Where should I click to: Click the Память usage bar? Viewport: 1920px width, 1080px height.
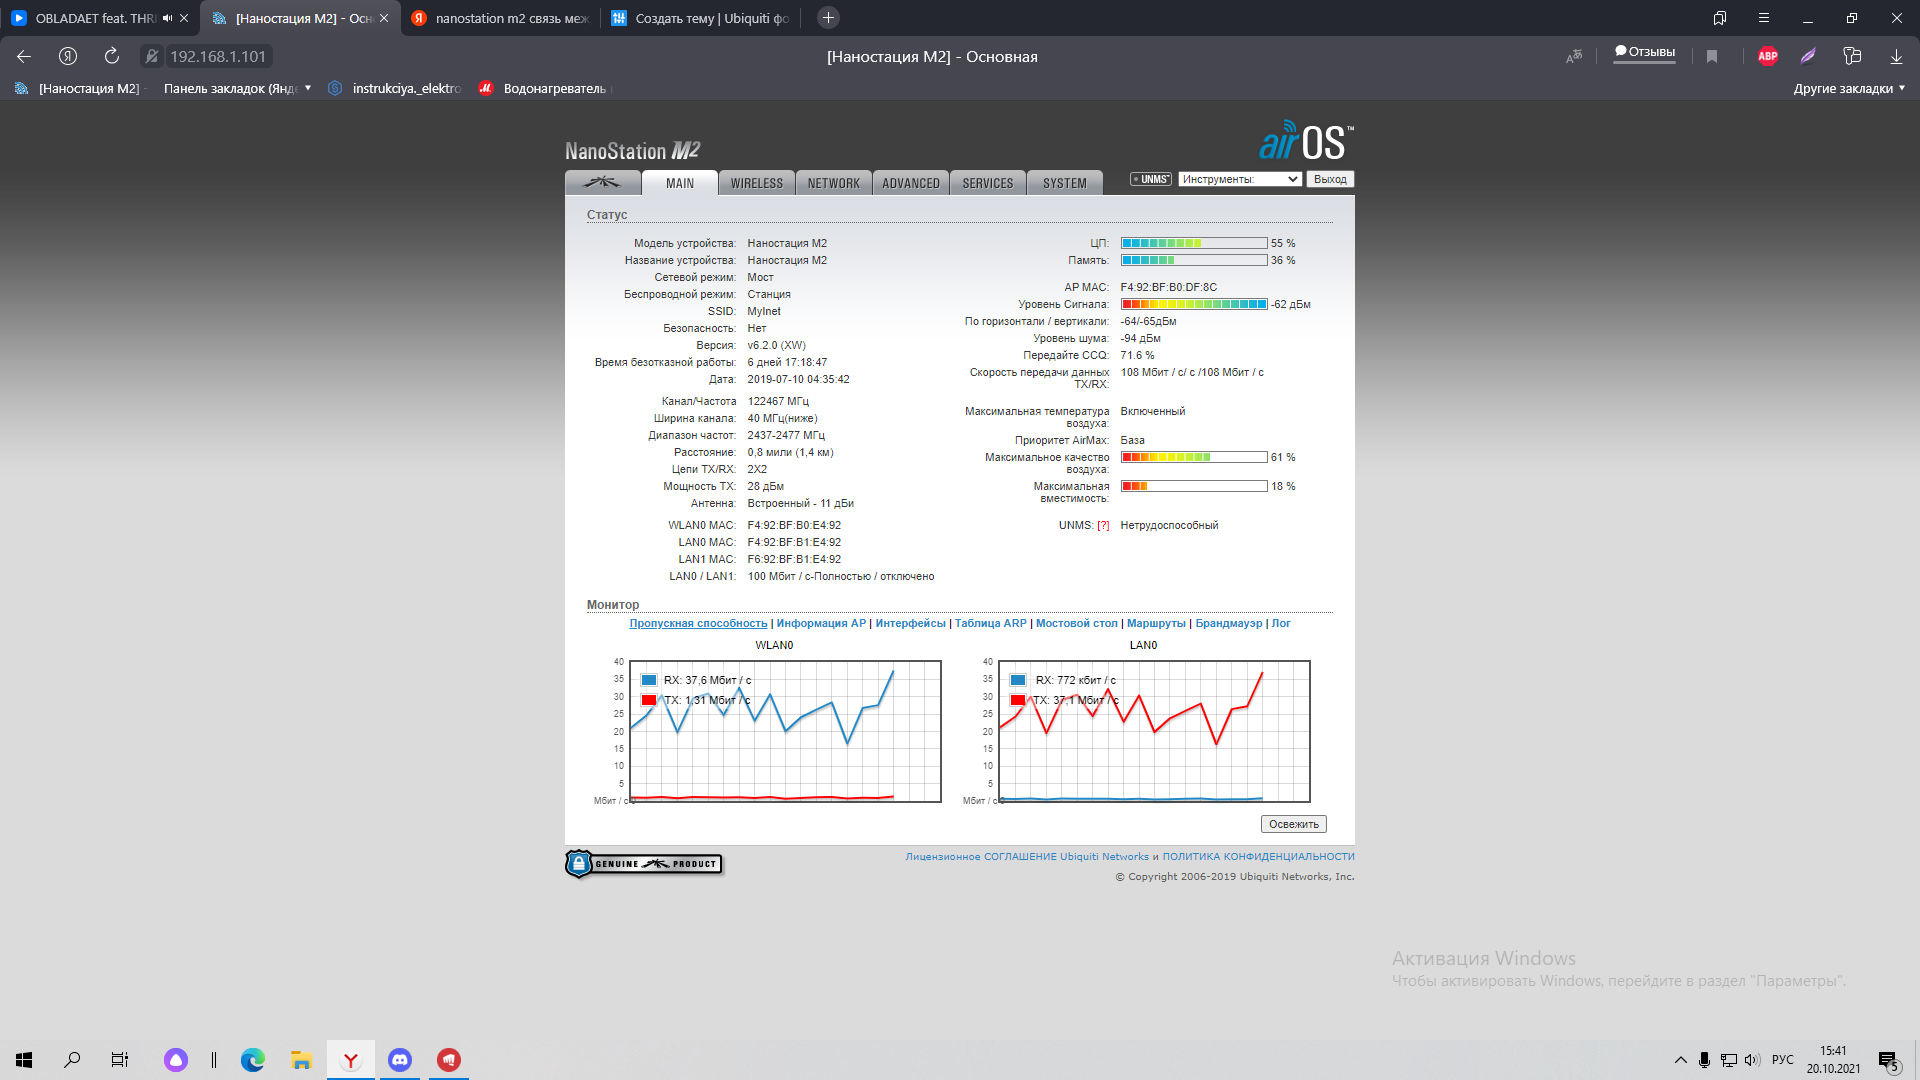[x=1194, y=260]
